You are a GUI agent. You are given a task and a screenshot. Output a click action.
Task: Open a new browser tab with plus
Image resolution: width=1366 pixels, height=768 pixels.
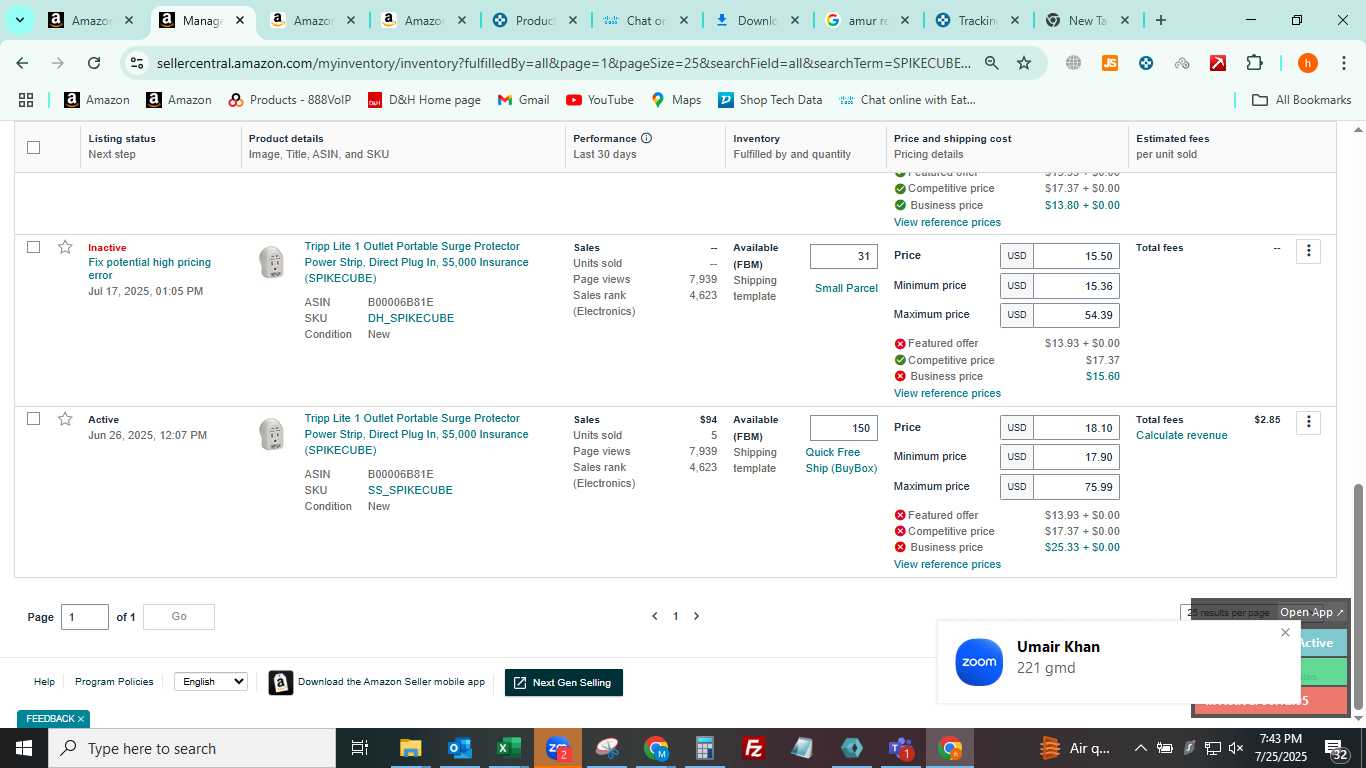point(1160,20)
